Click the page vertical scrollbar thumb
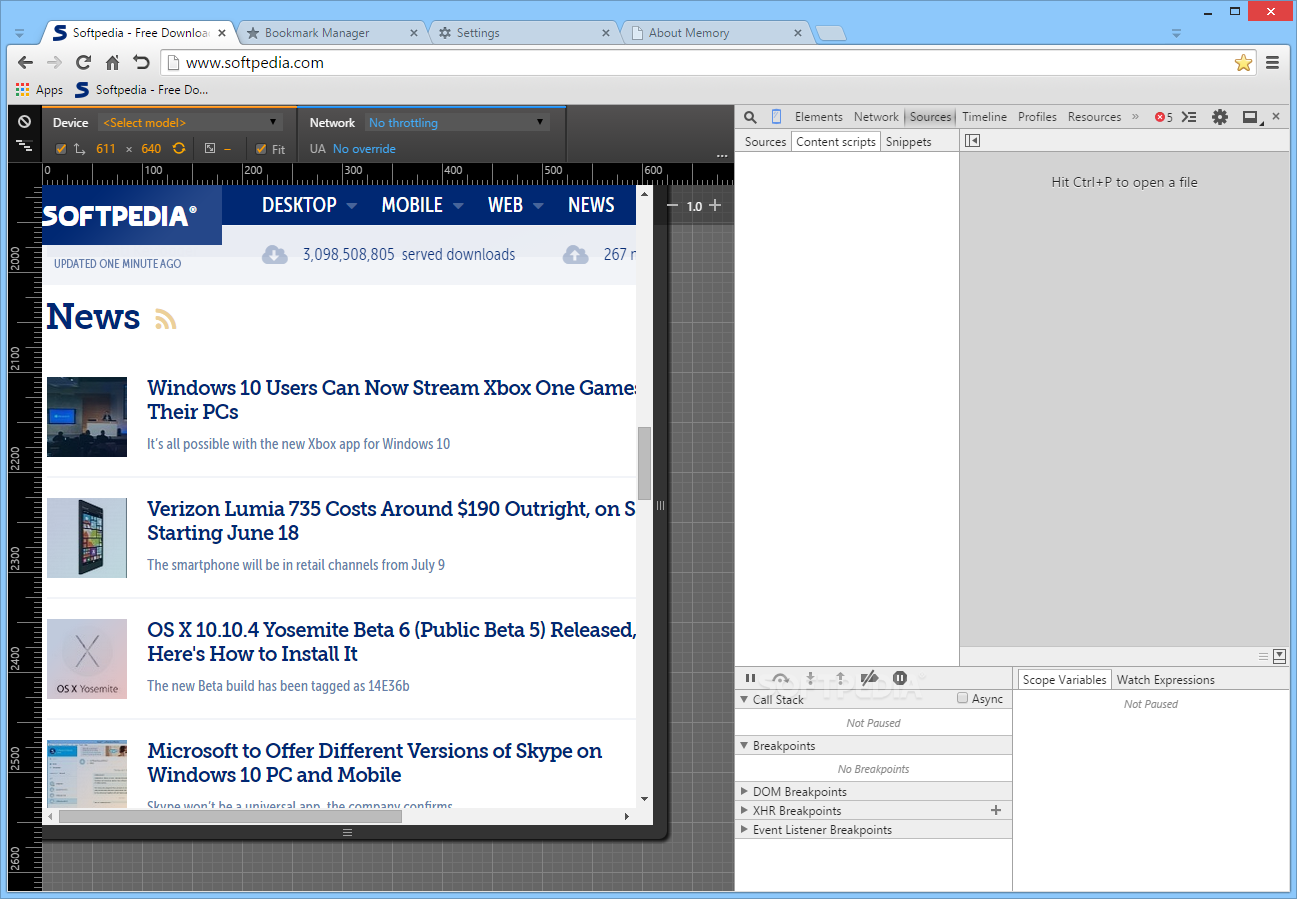 coord(645,464)
